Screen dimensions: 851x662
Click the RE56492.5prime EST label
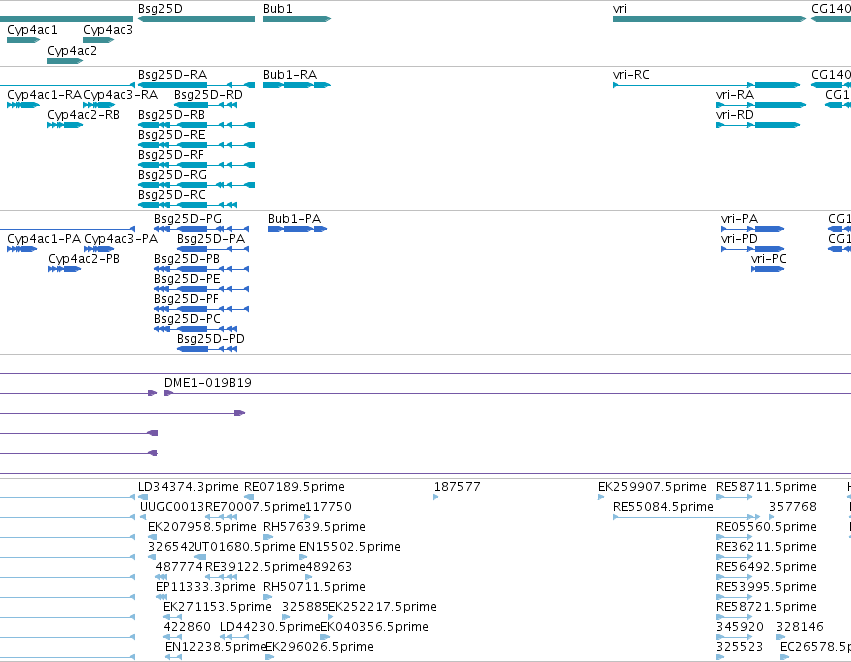[x=766, y=567]
